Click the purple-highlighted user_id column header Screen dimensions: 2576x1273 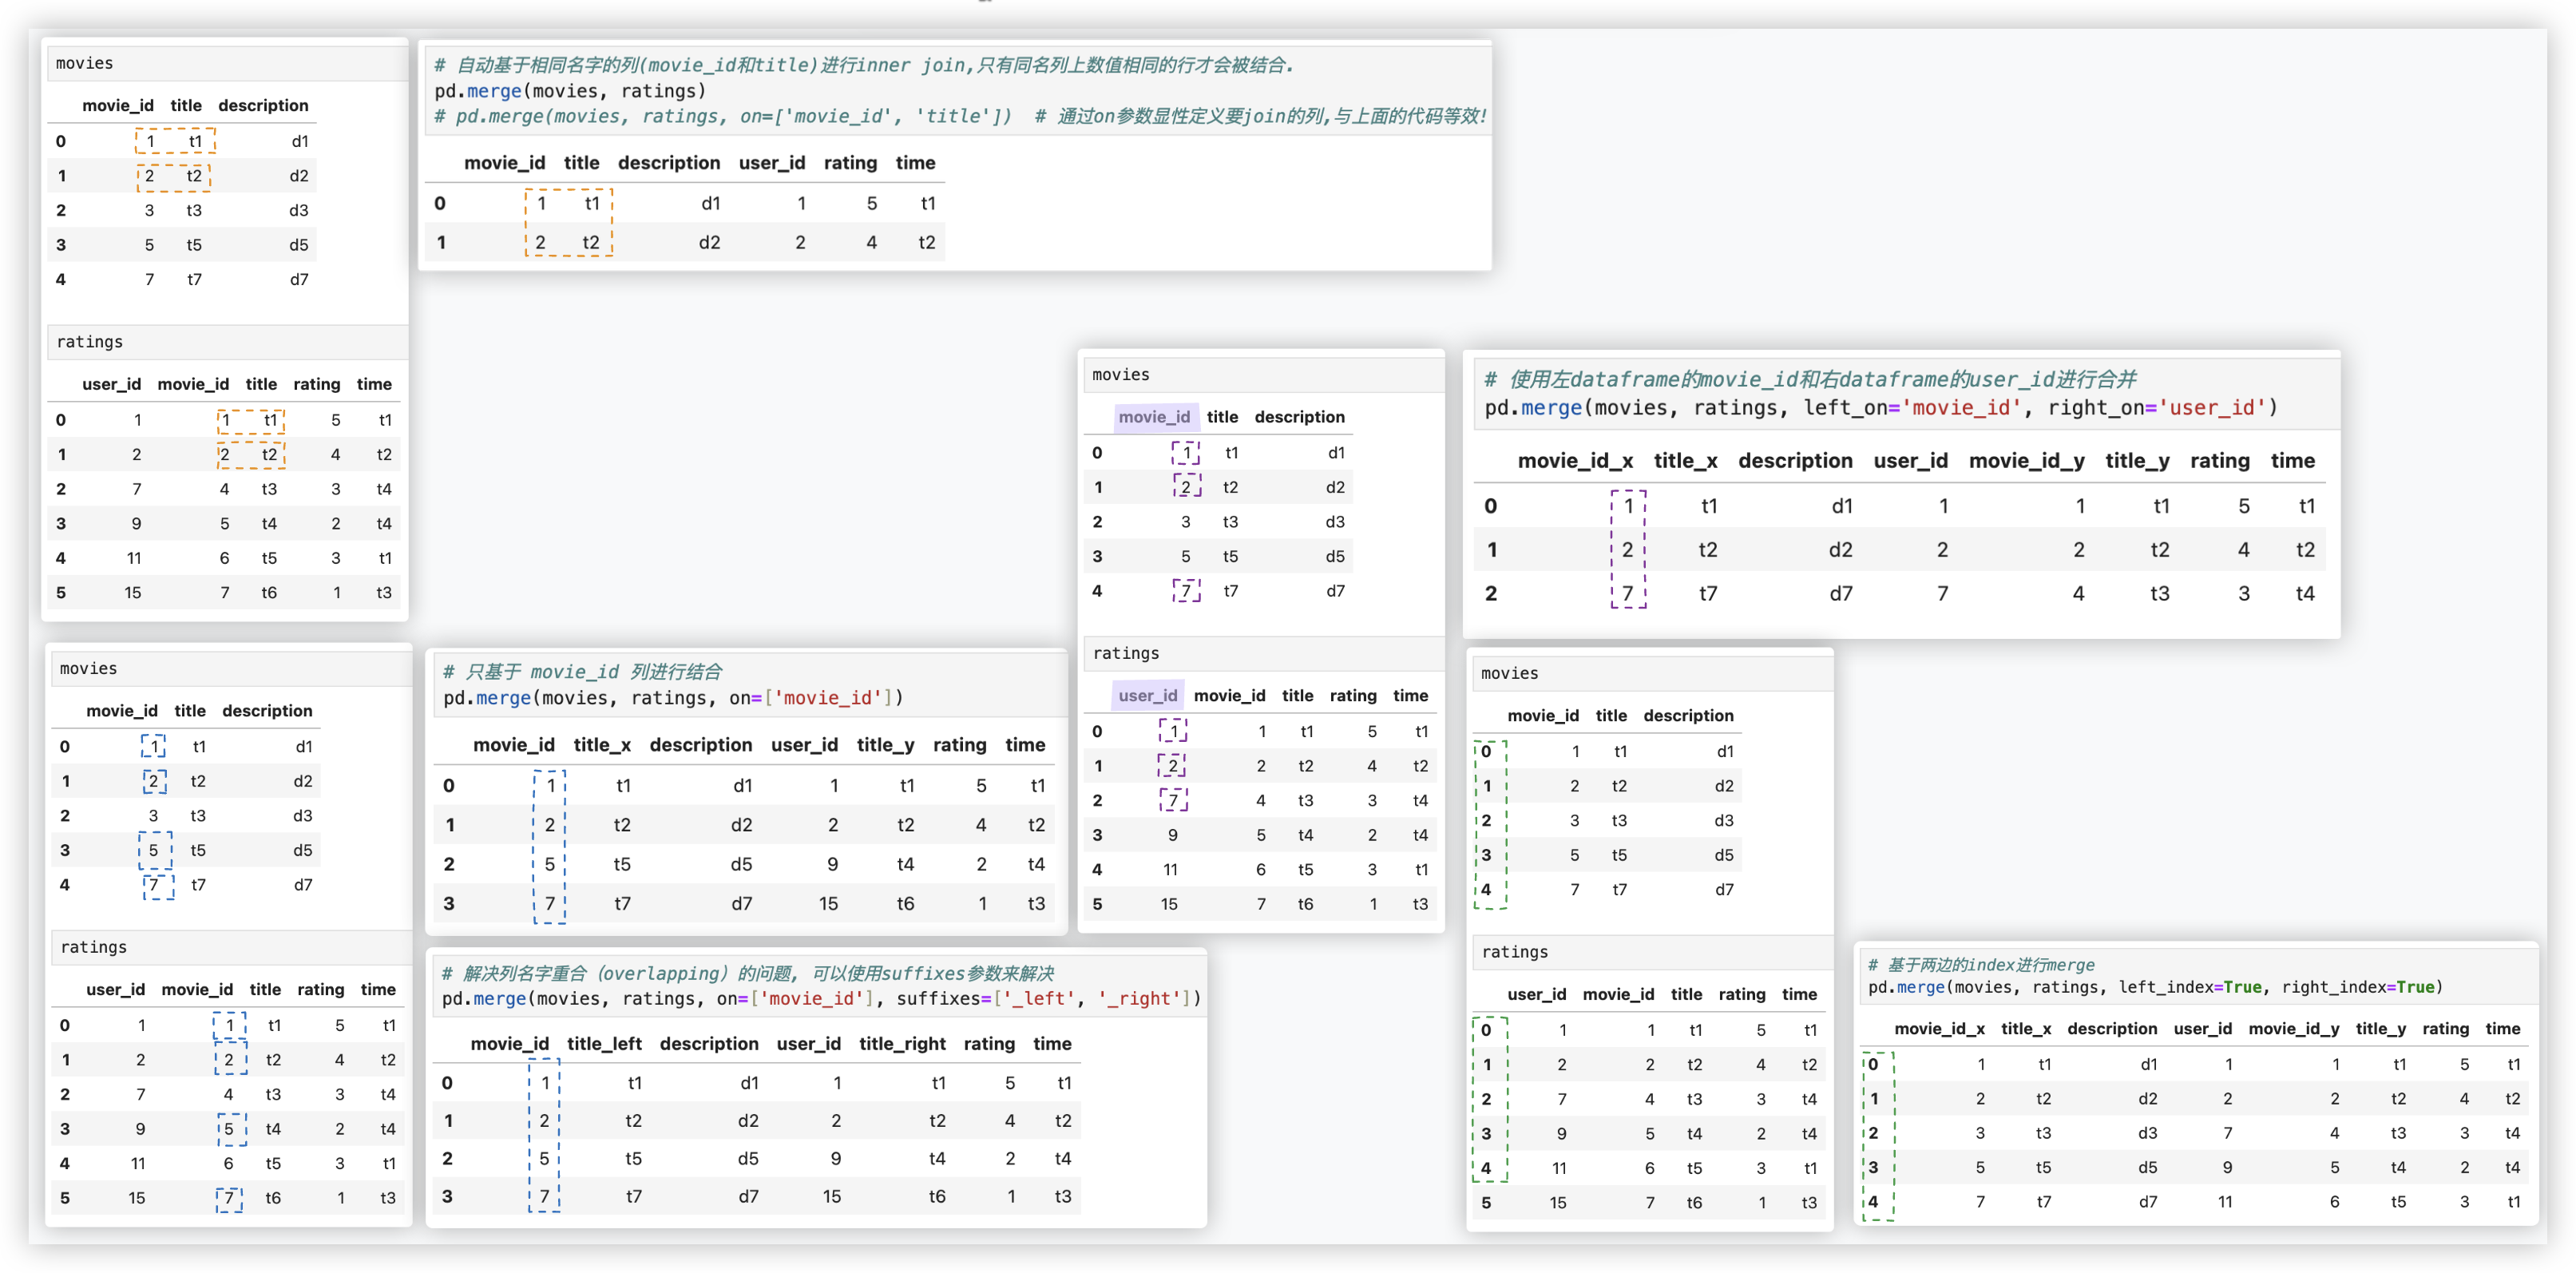(x=1147, y=696)
